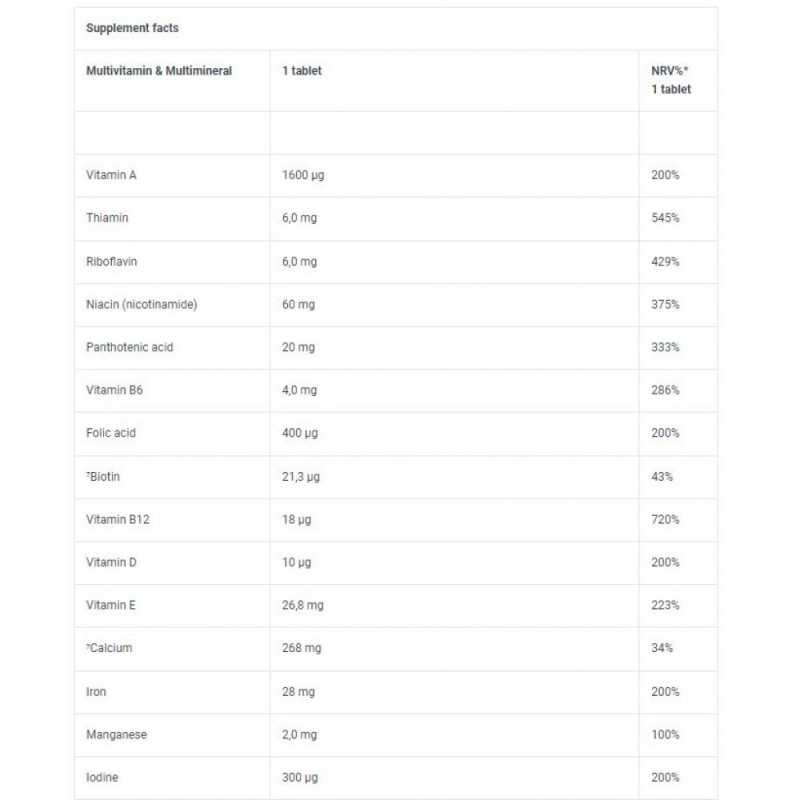Select the Iodine 300 µg value
The width and height of the screenshot is (800, 800).
click(x=300, y=778)
